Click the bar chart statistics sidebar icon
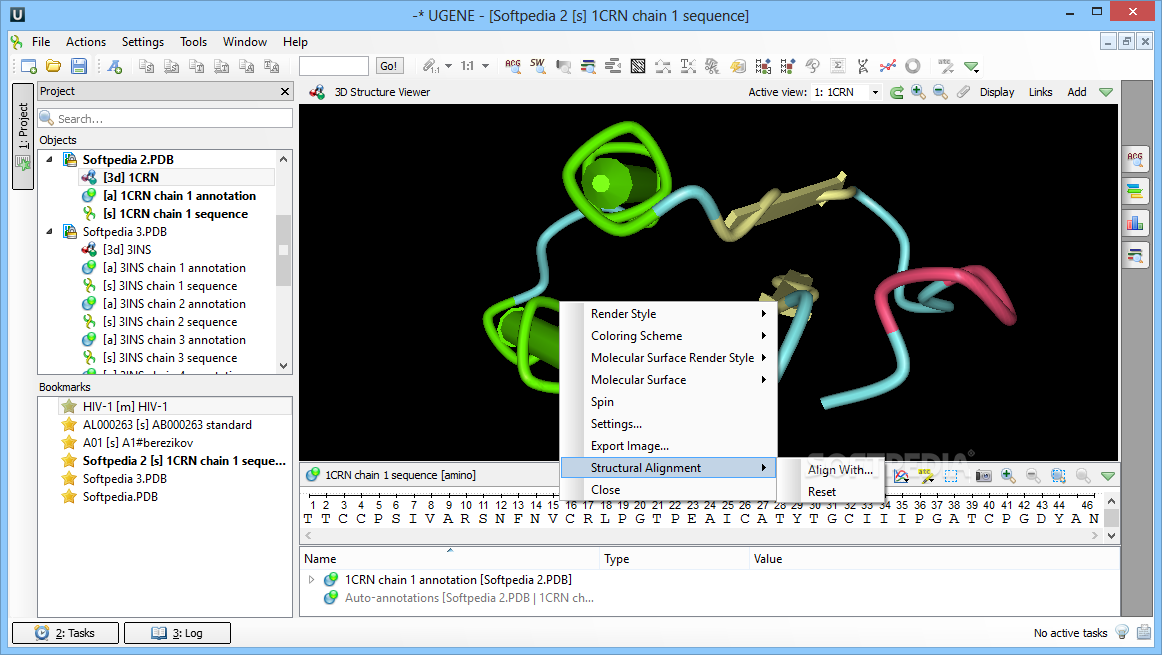 [x=1135, y=223]
